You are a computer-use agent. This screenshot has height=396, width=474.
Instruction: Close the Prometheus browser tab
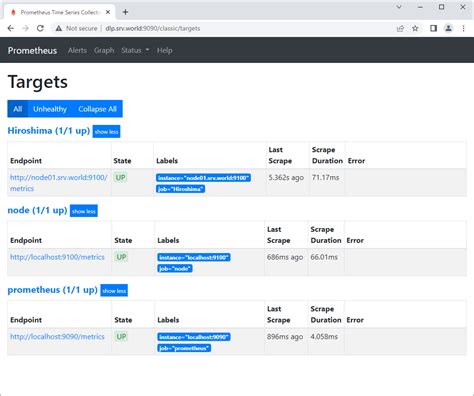(108, 12)
